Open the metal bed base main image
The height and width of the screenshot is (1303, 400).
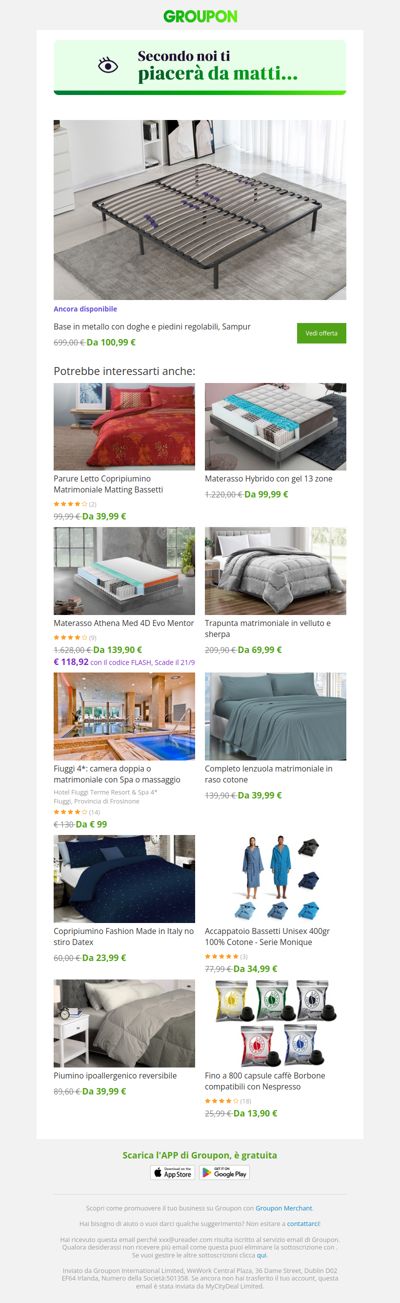pos(200,210)
